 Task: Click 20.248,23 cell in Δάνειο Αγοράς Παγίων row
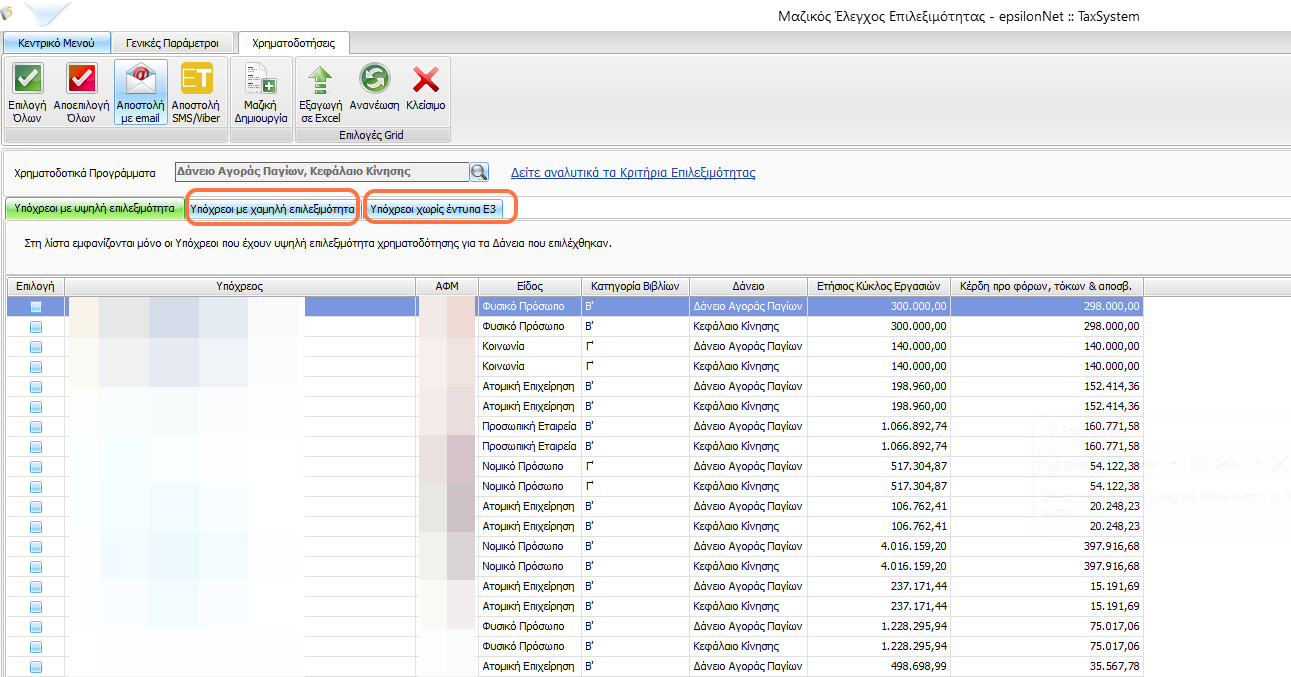point(1047,506)
